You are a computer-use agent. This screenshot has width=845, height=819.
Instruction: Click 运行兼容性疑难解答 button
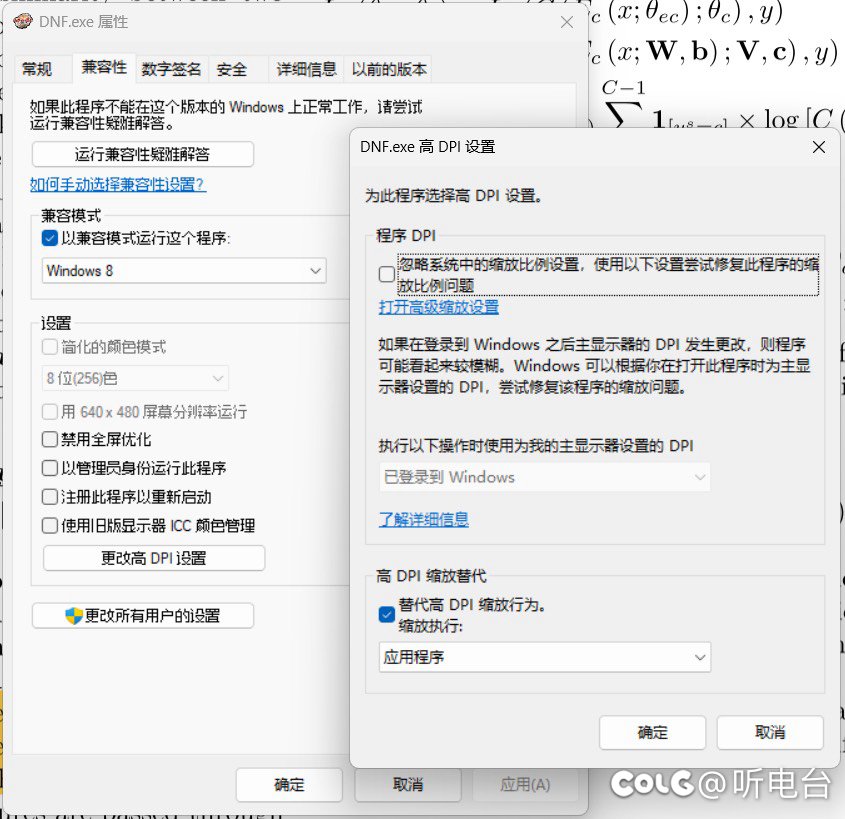(x=143, y=155)
